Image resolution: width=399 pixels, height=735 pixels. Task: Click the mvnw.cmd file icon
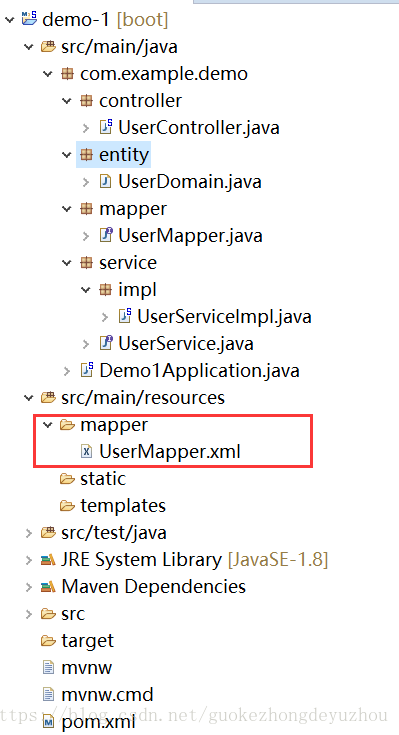tap(48, 695)
